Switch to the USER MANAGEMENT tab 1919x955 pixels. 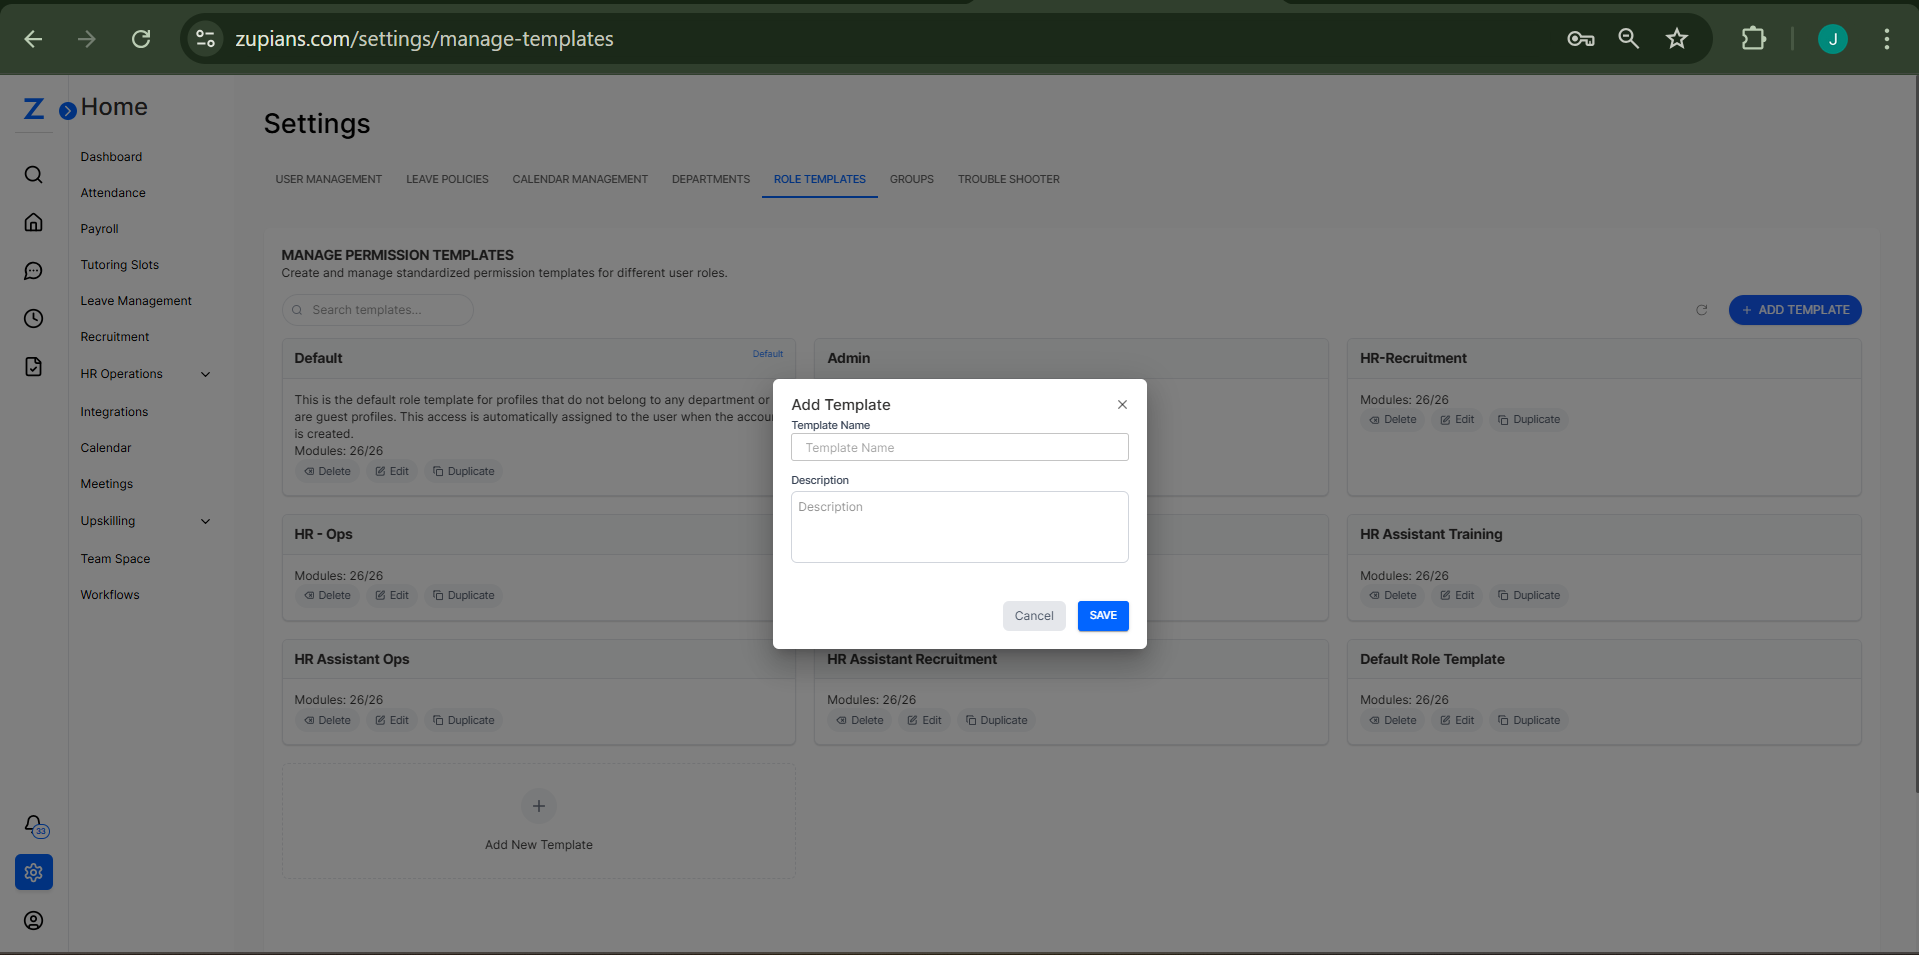tap(328, 179)
